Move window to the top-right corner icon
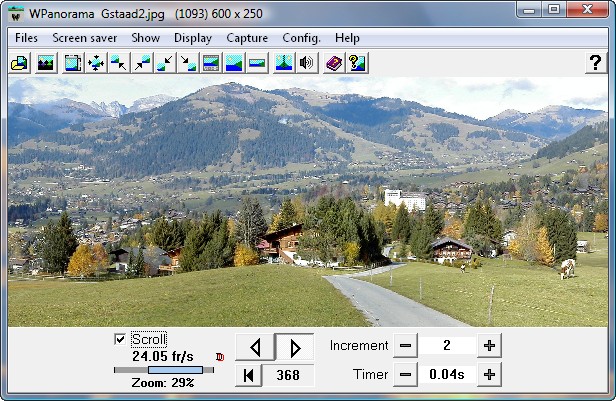Screen dimensions: 616x401 point(142,63)
